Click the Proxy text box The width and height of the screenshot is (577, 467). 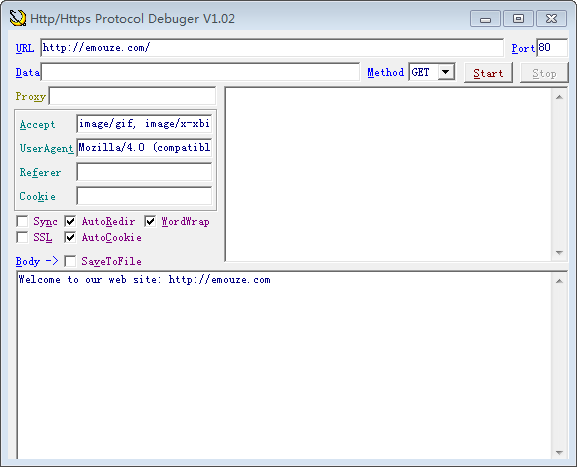(132, 96)
